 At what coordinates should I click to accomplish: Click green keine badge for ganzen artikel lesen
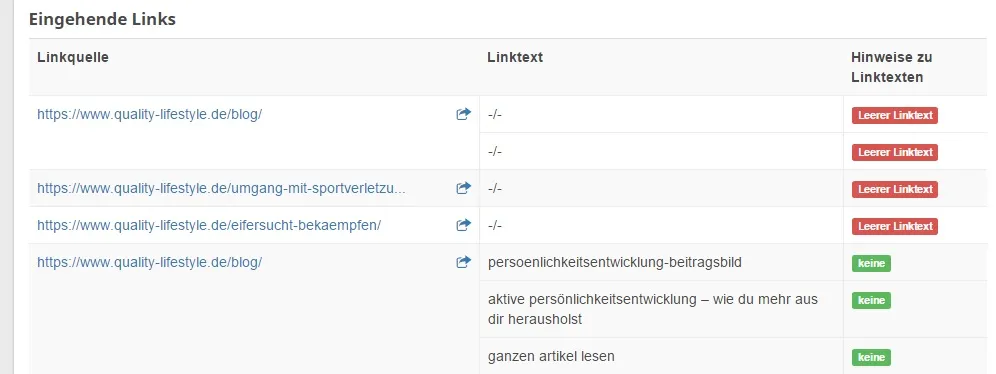(871, 357)
